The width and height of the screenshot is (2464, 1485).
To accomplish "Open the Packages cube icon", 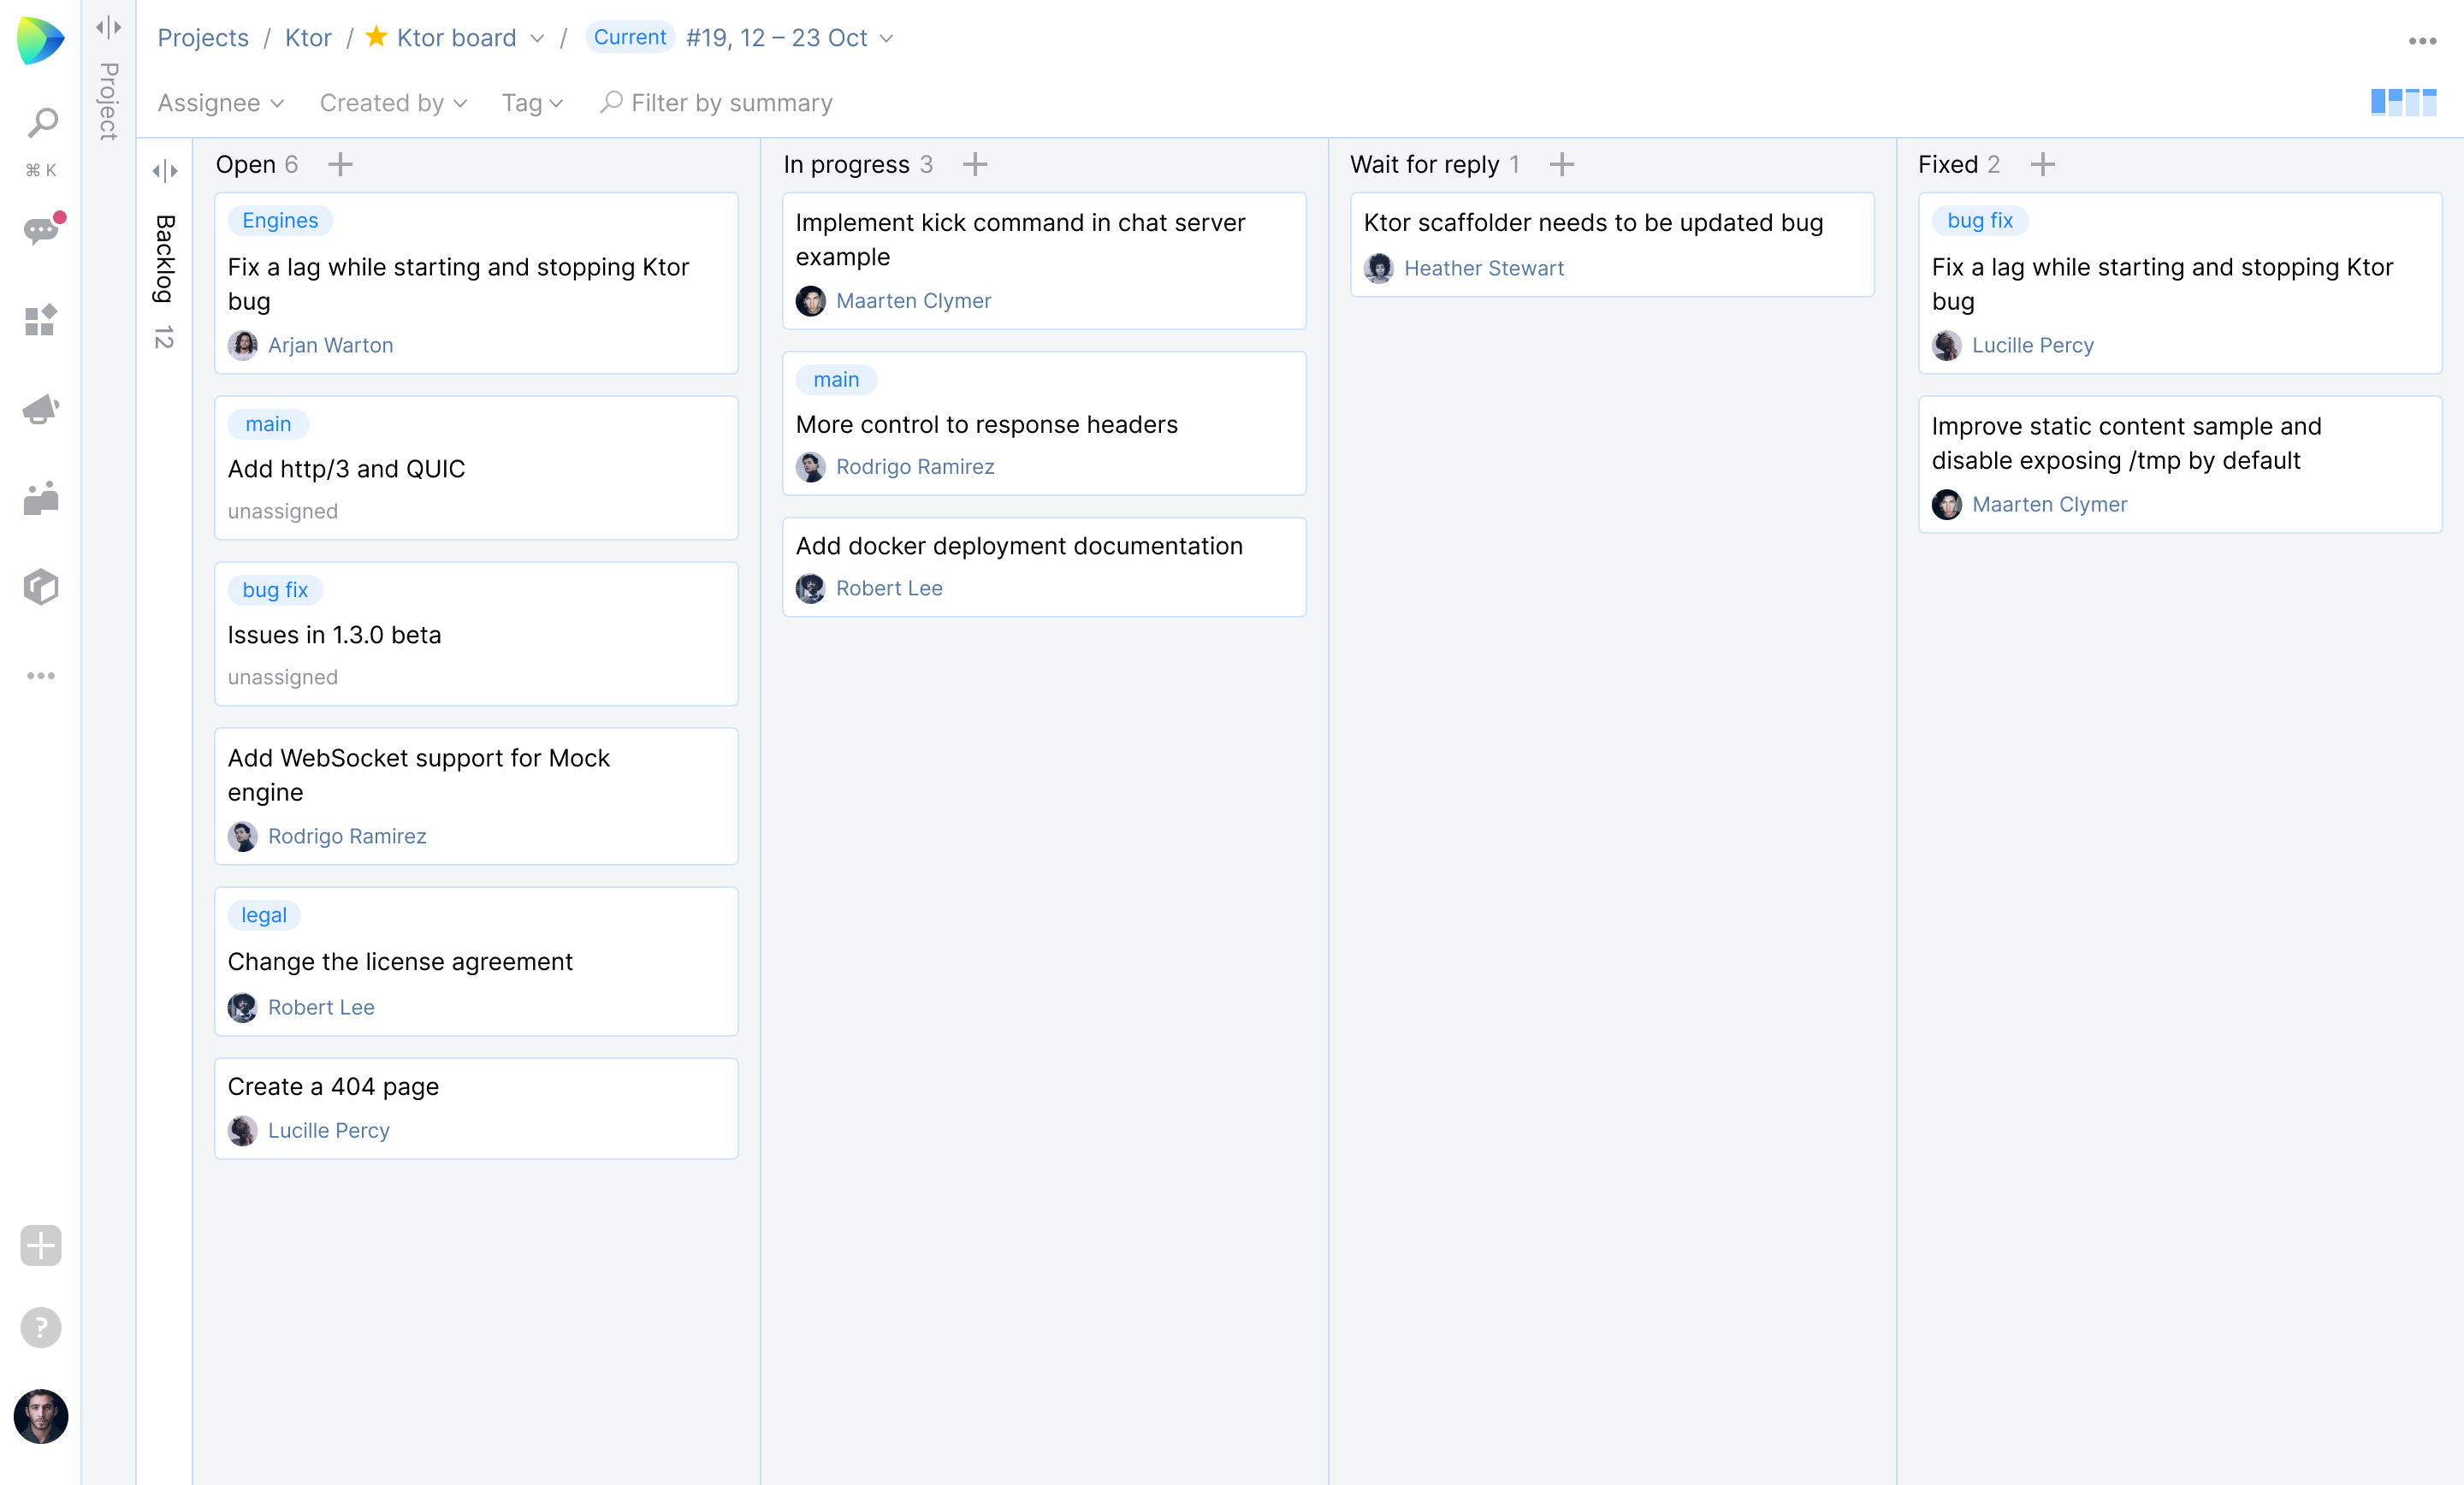I will pyautogui.click(x=41, y=587).
